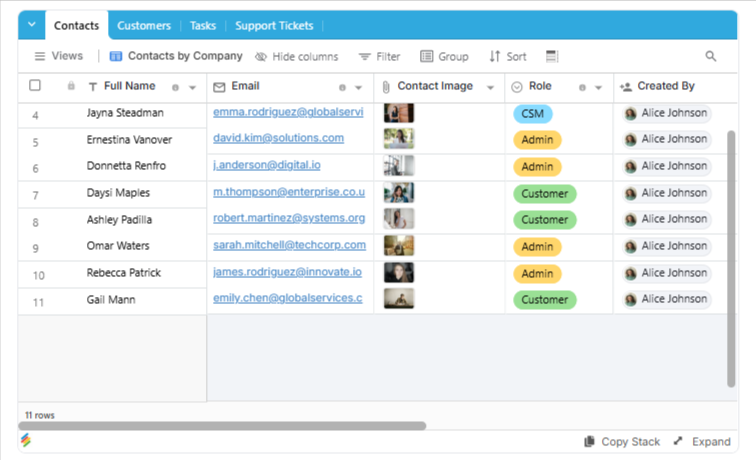The width and height of the screenshot is (756, 460).
Task: Click the Admin role tag for Ernestina Vanover
Action: 537,140
